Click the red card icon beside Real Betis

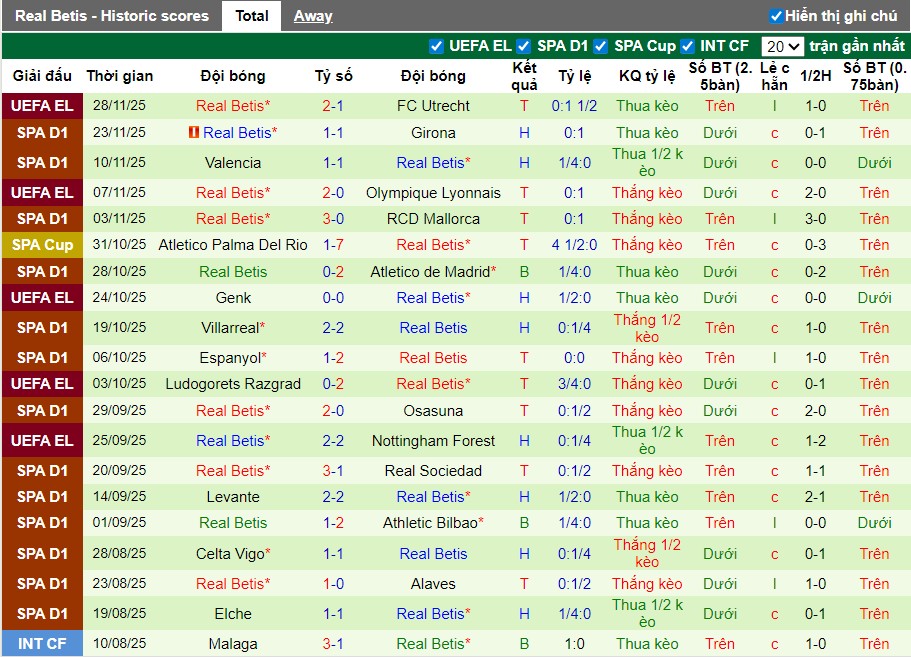point(196,132)
